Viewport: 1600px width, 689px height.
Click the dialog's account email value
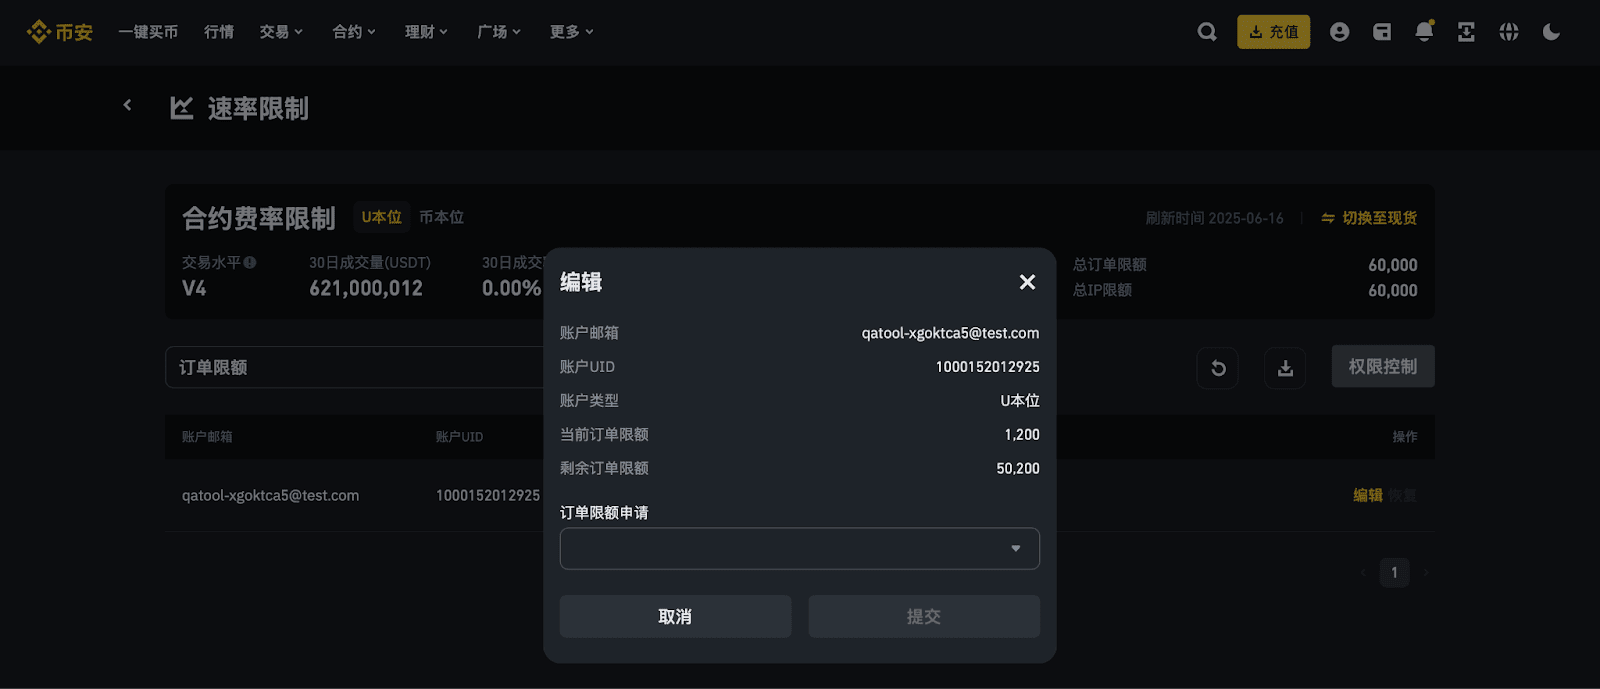tap(950, 333)
